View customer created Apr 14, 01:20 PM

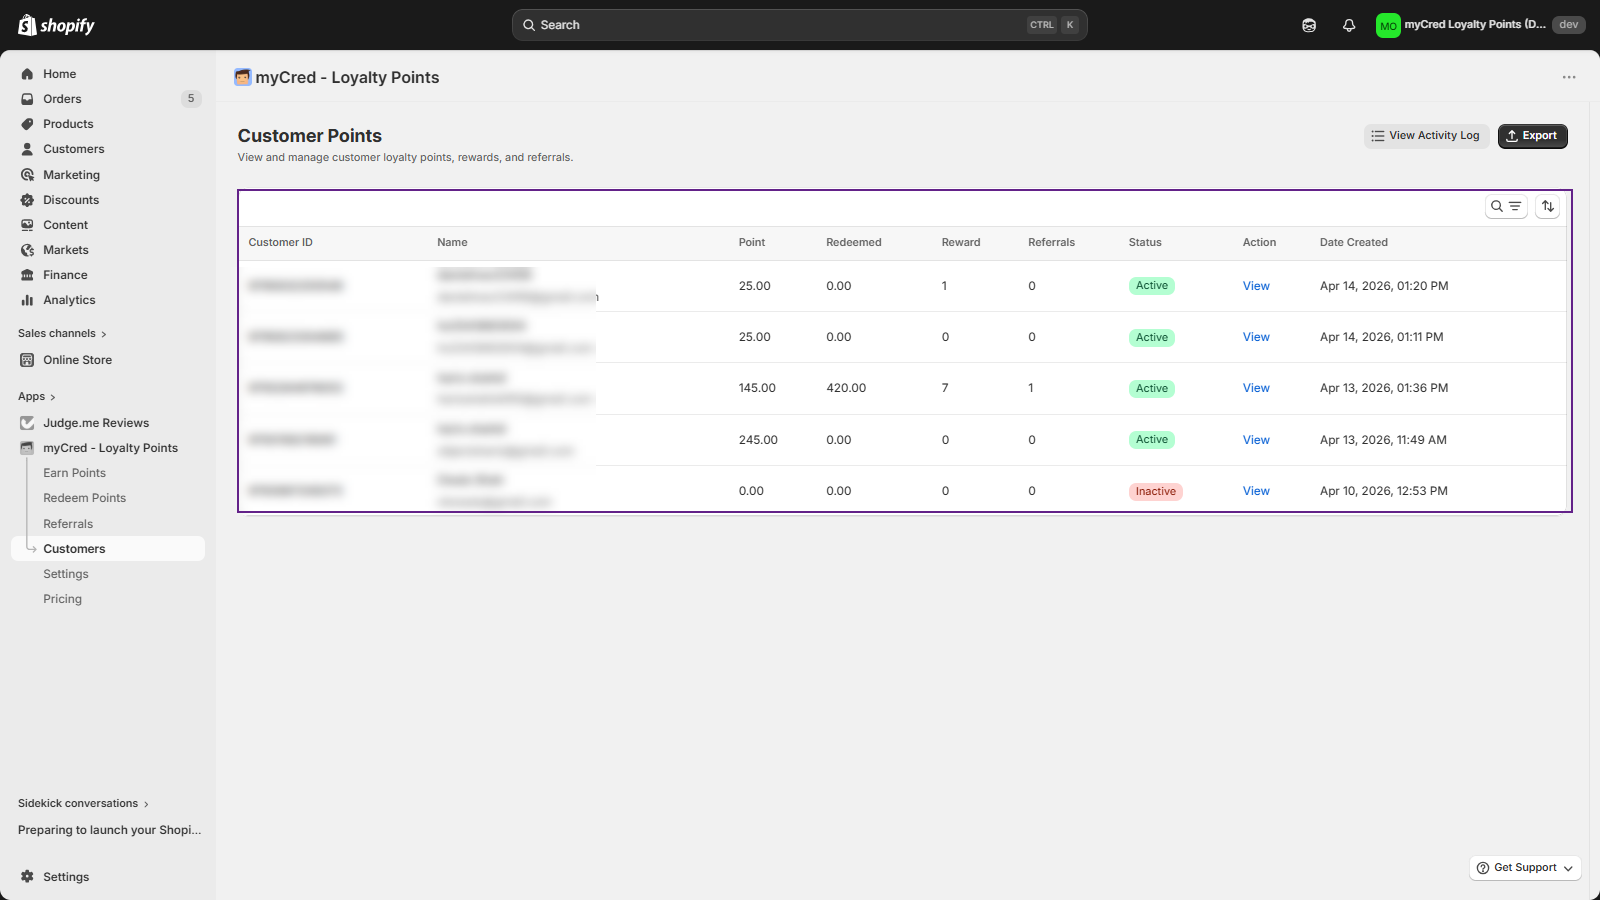tap(1256, 286)
